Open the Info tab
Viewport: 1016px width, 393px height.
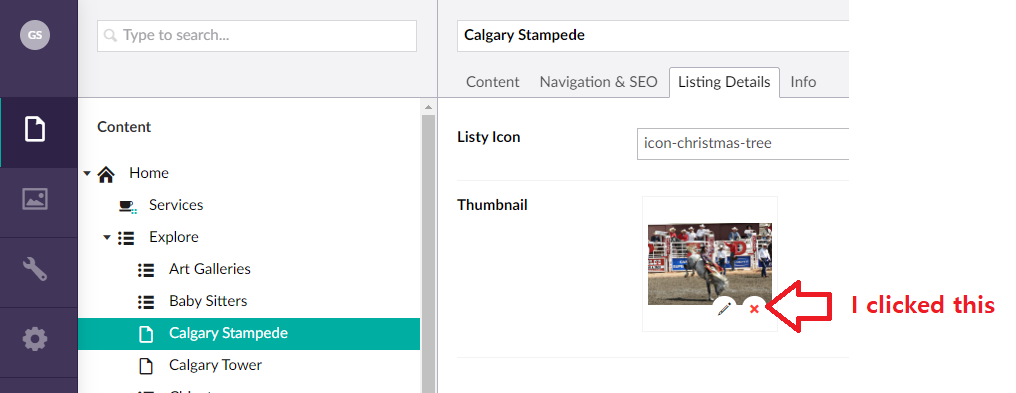click(803, 82)
